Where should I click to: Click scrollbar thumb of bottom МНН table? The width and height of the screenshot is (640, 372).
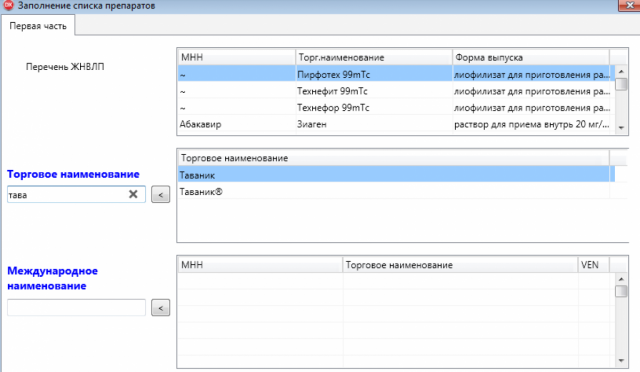621,291
